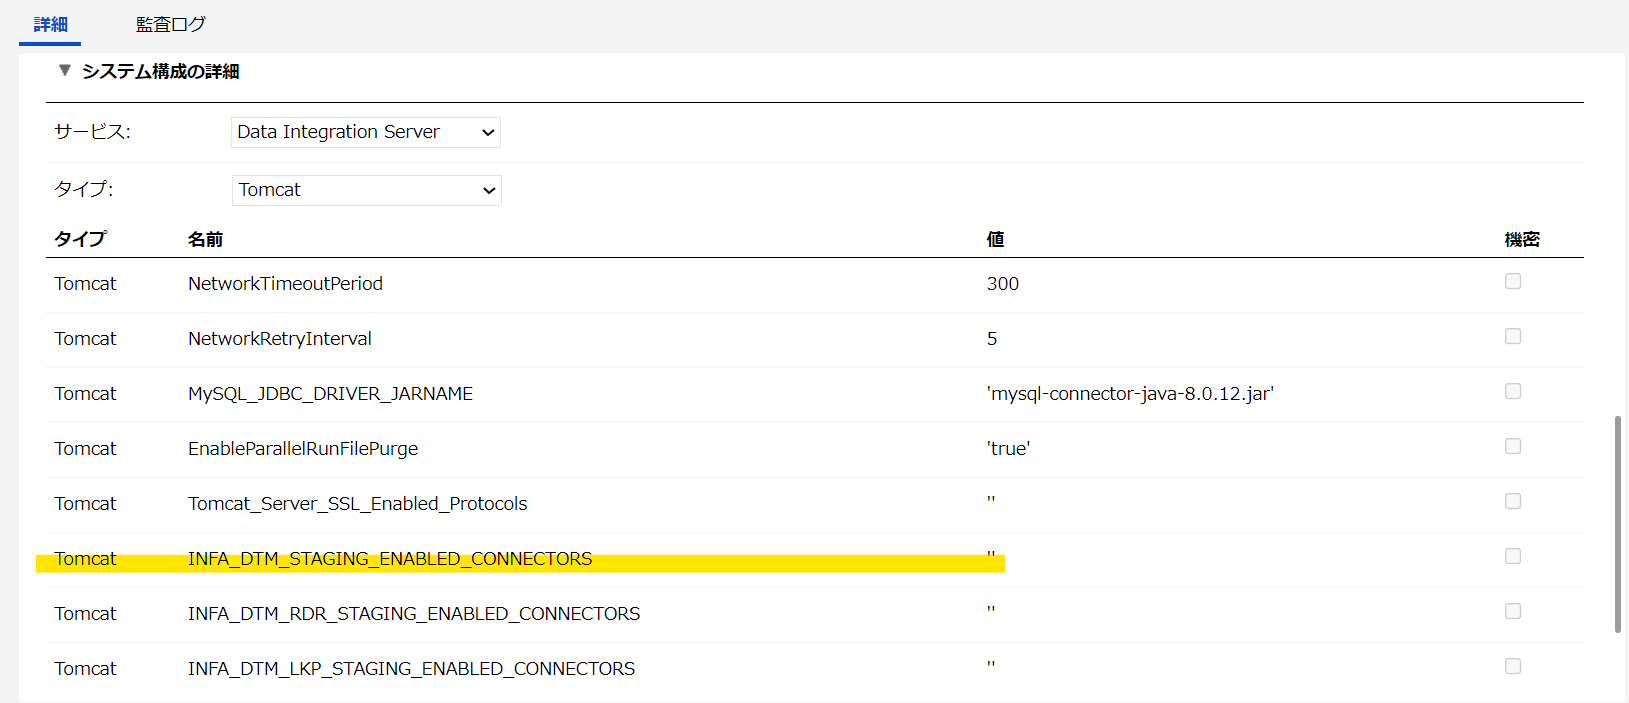Check 機密 box for EnableParallelRunFilePurge
This screenshot has width=1629, height=703.
pos(1513,447)
